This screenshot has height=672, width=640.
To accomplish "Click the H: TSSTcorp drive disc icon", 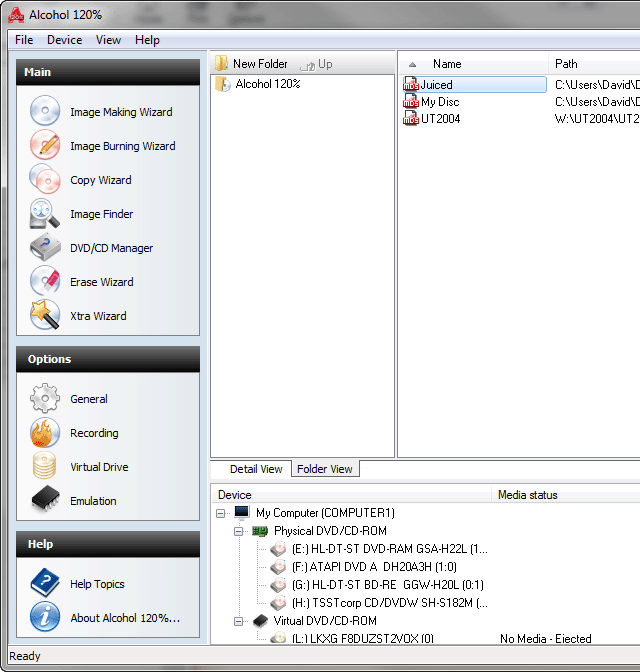I will [x=278, y=603].
